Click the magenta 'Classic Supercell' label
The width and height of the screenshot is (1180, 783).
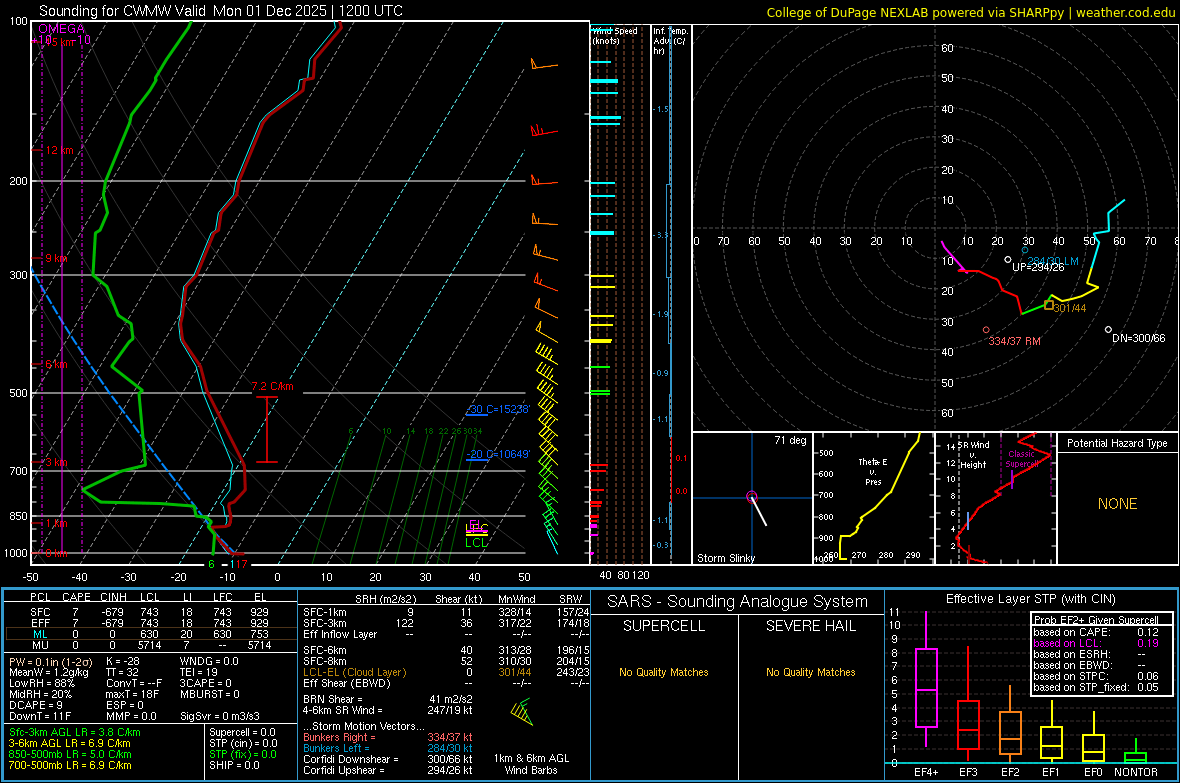(1022, 459)
